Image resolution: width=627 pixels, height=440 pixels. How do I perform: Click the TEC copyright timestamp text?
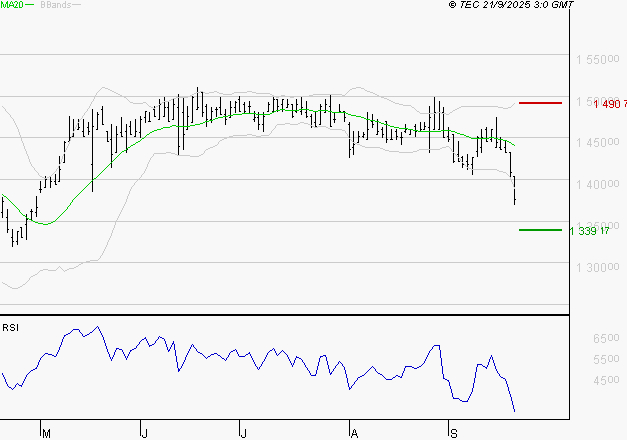(510, 5)
